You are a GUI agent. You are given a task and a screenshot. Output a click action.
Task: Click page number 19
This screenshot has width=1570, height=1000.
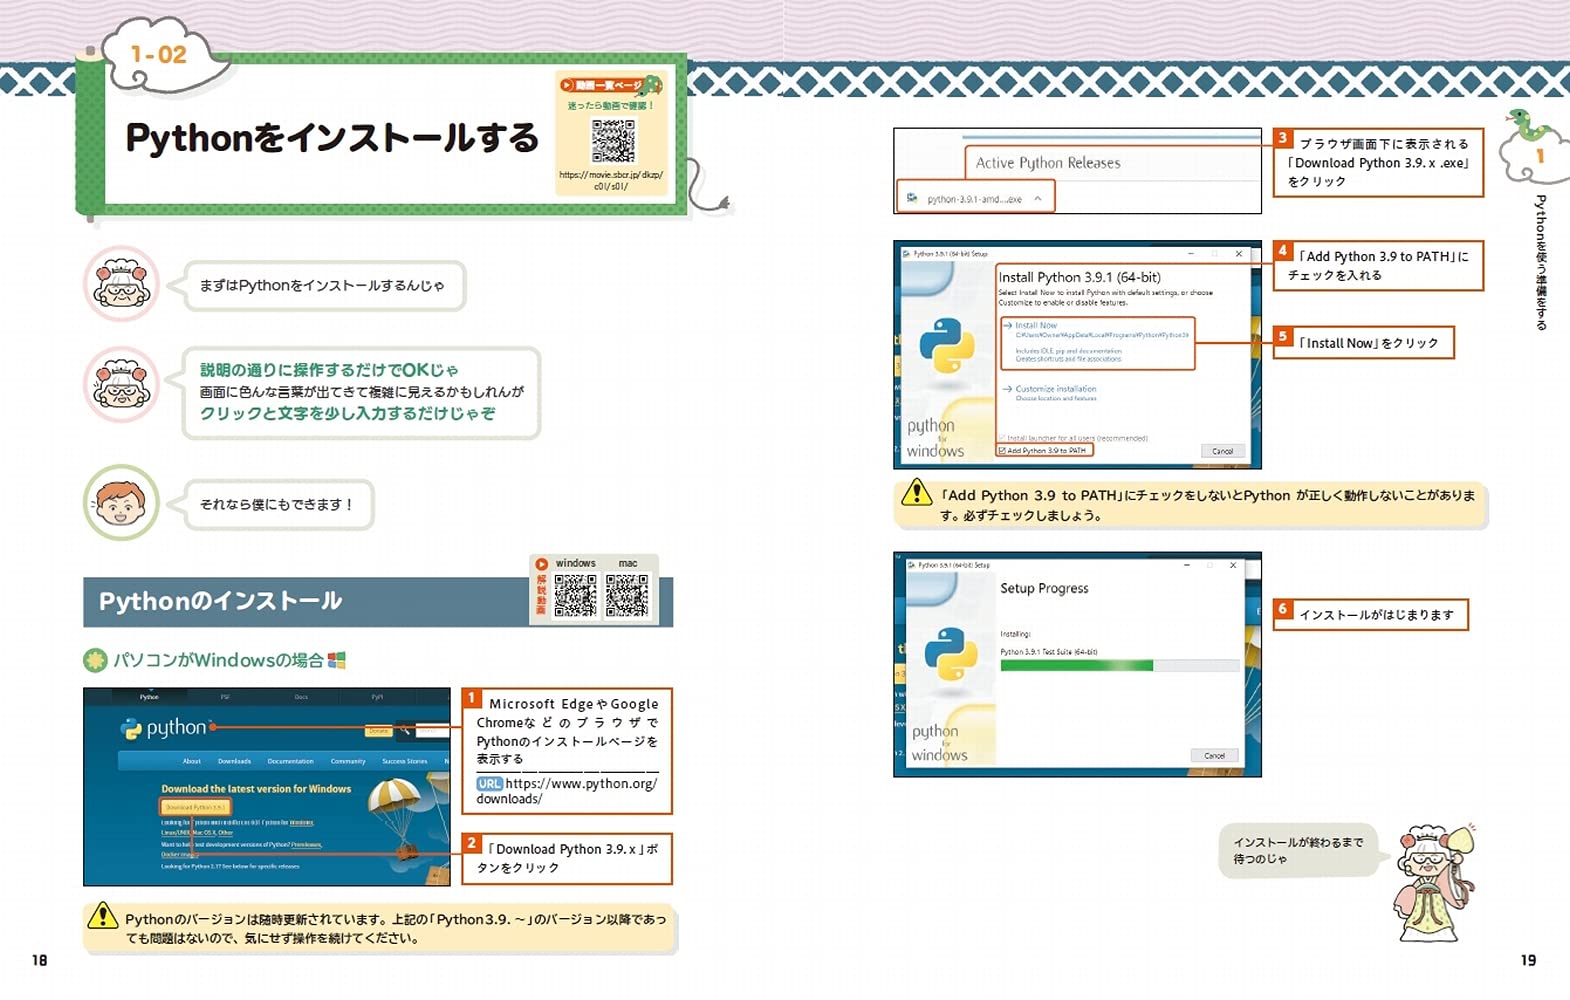point(1528,960)
